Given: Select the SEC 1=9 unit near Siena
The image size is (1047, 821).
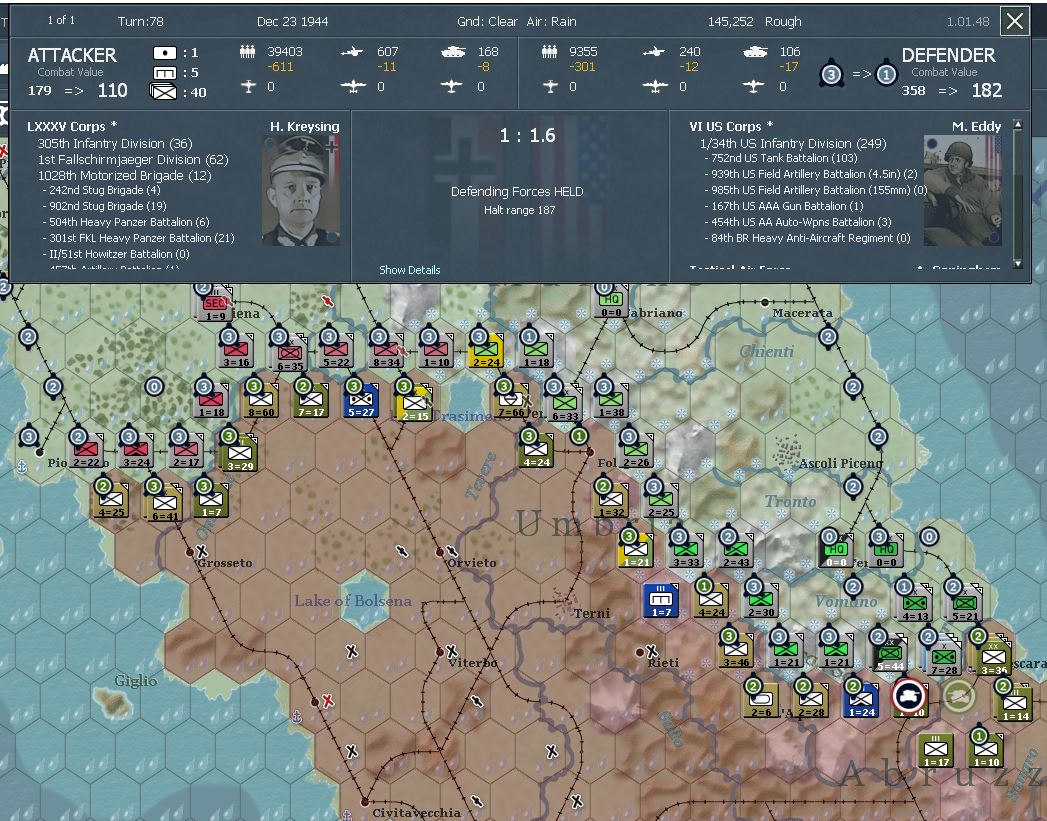Looking at the screenshot, I should (214, 304).
